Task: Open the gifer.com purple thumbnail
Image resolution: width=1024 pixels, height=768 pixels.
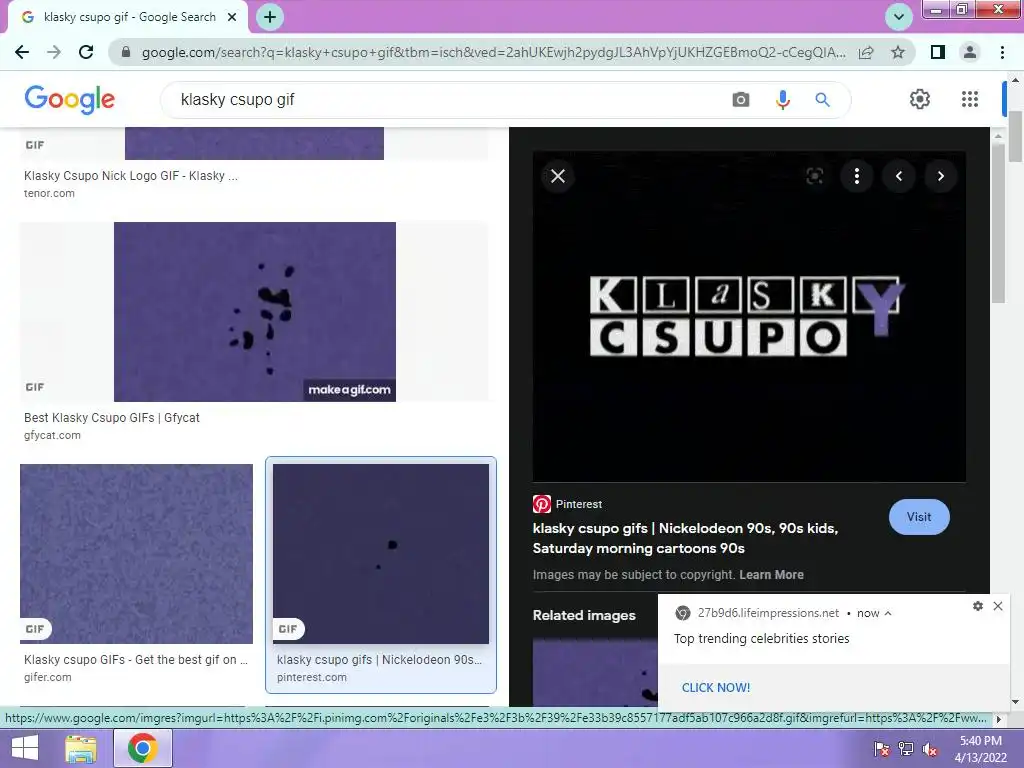Action: (136, 554)
